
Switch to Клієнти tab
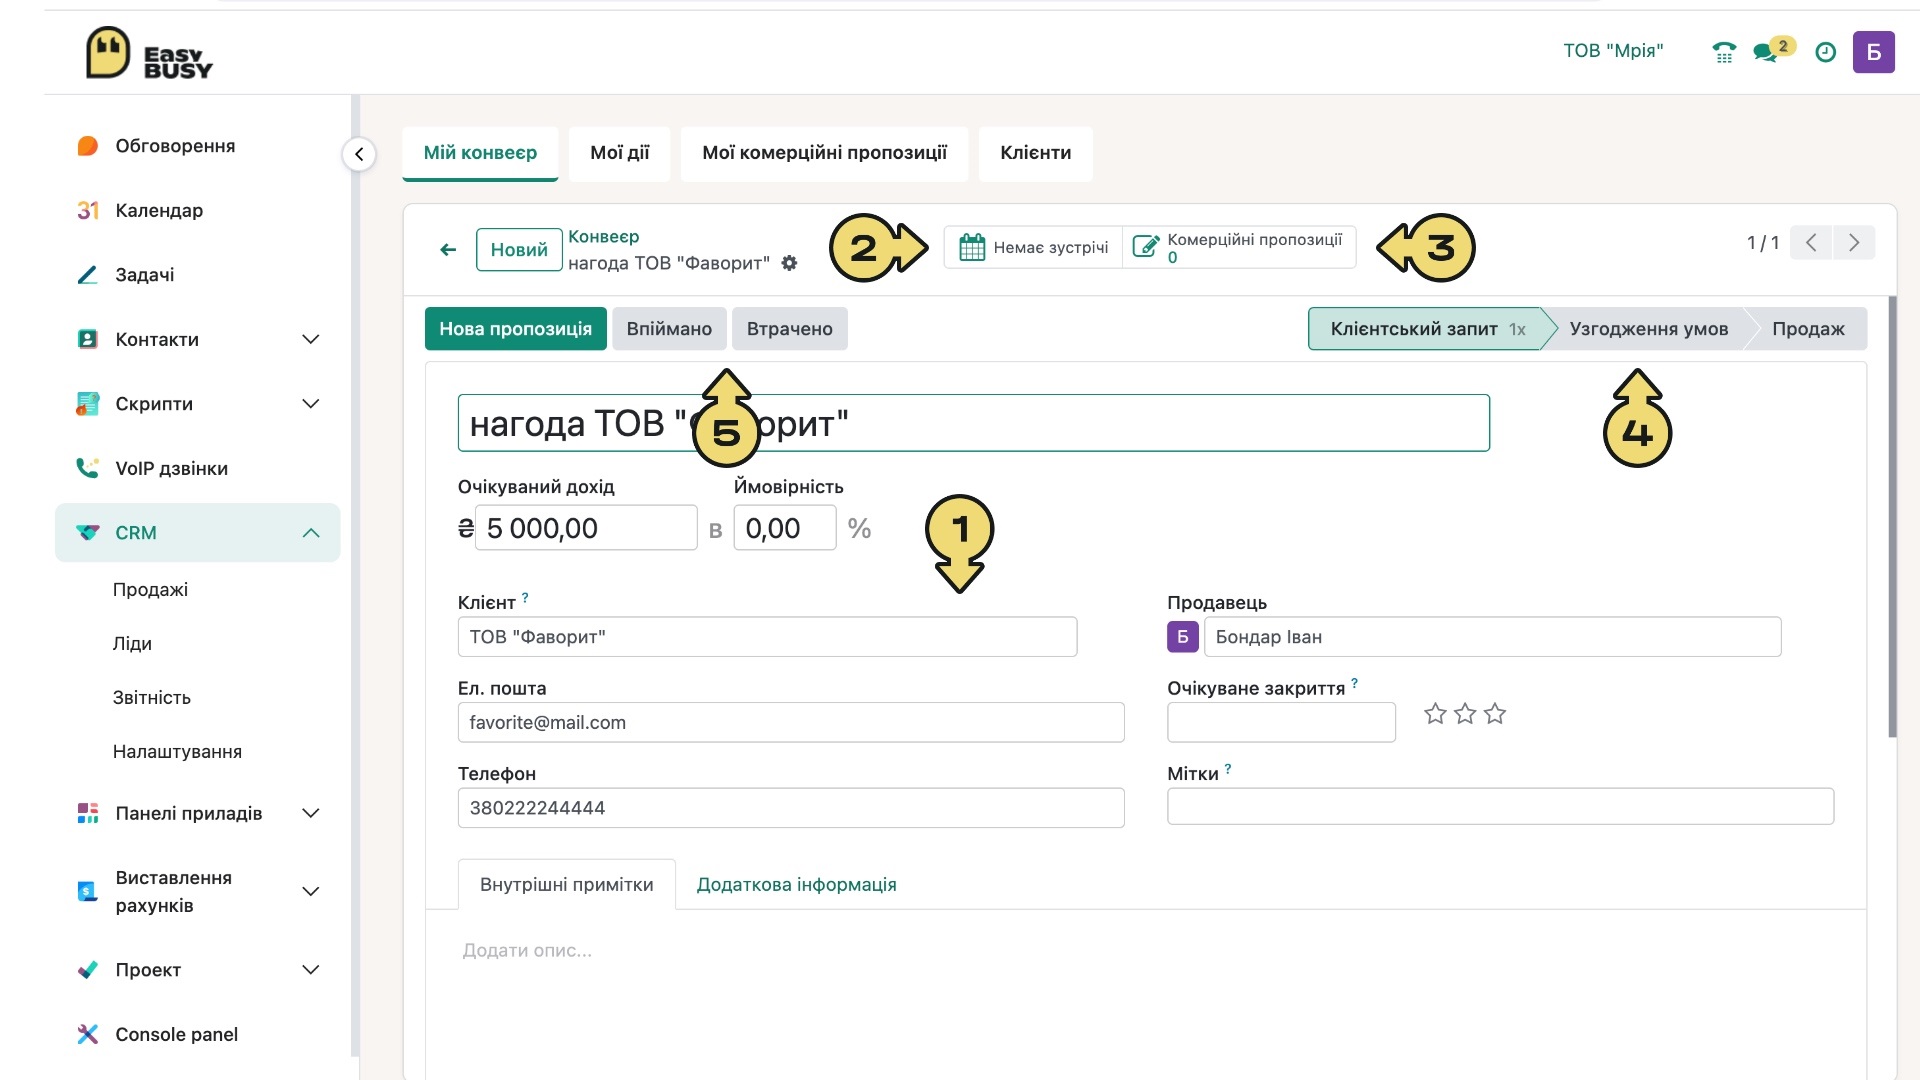point(1035,153)
